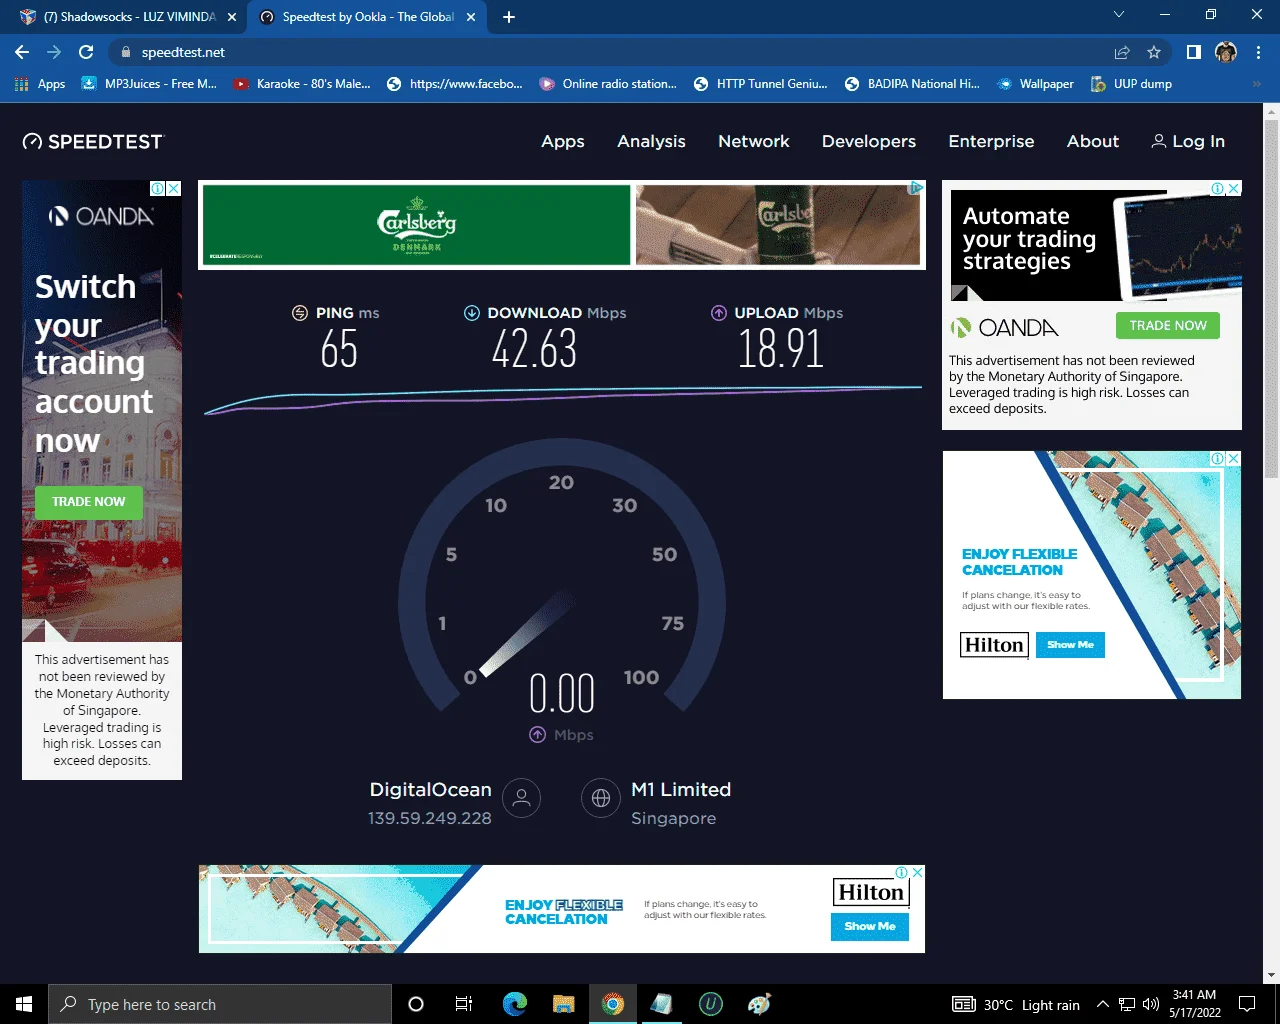Open the Karaoke 80's Male bookmark
This screenshot has width=1280, height=1024.
pos(302,84)
